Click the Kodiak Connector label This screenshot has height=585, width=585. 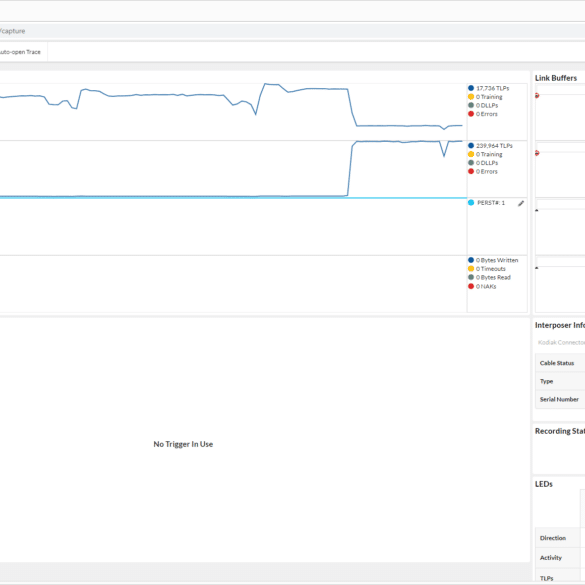coord(561,342)
